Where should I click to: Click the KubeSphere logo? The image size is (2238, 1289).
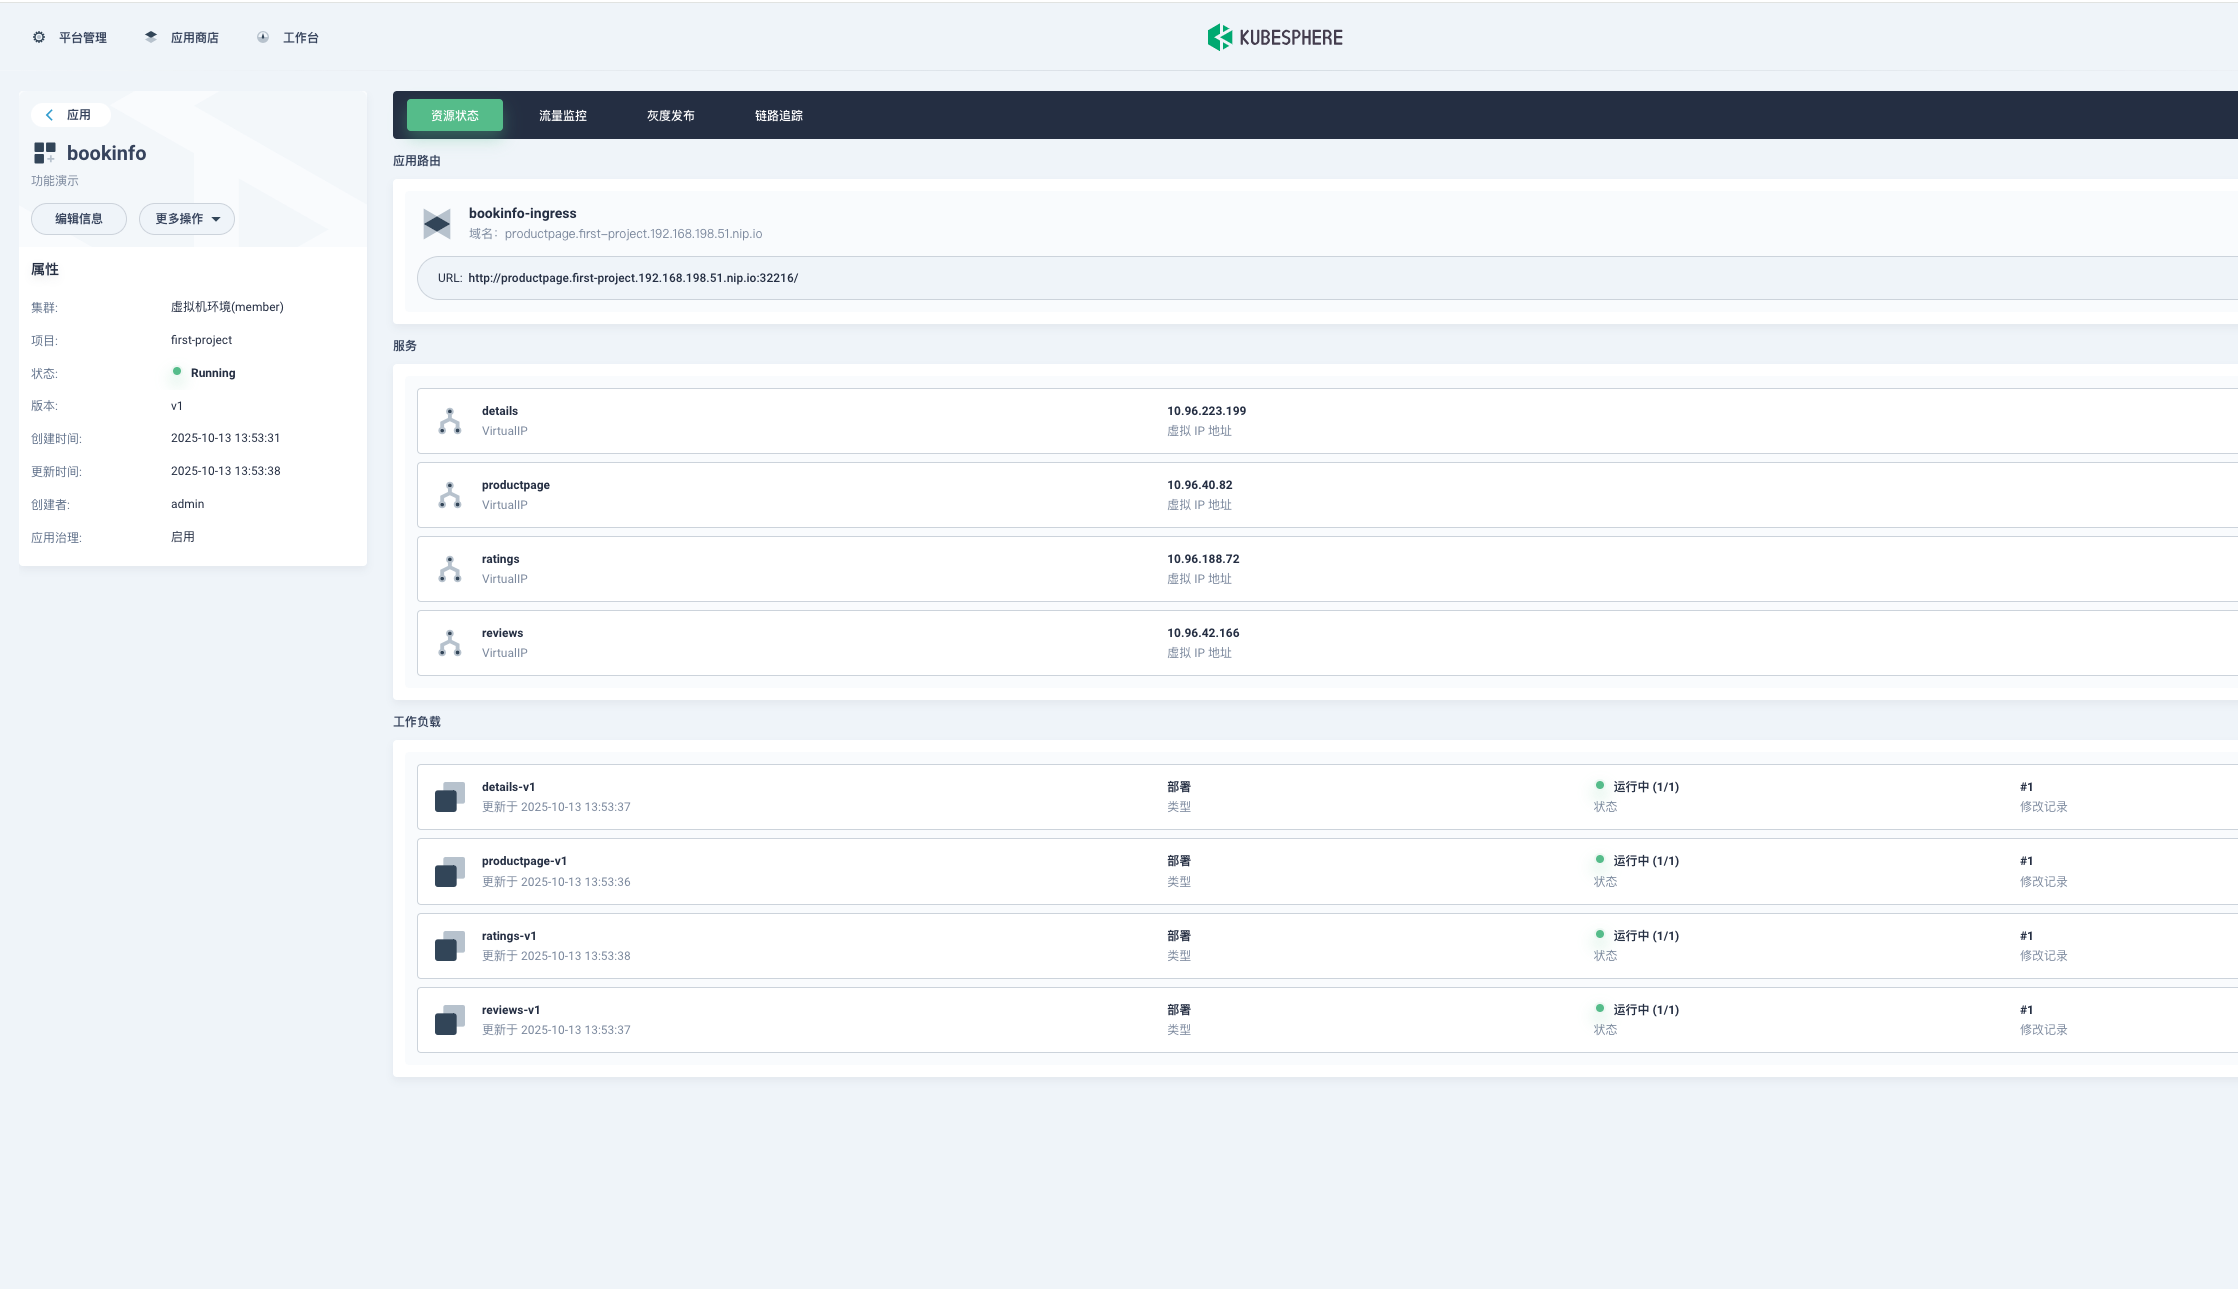pyautogui.click(x=1274, y=38)
